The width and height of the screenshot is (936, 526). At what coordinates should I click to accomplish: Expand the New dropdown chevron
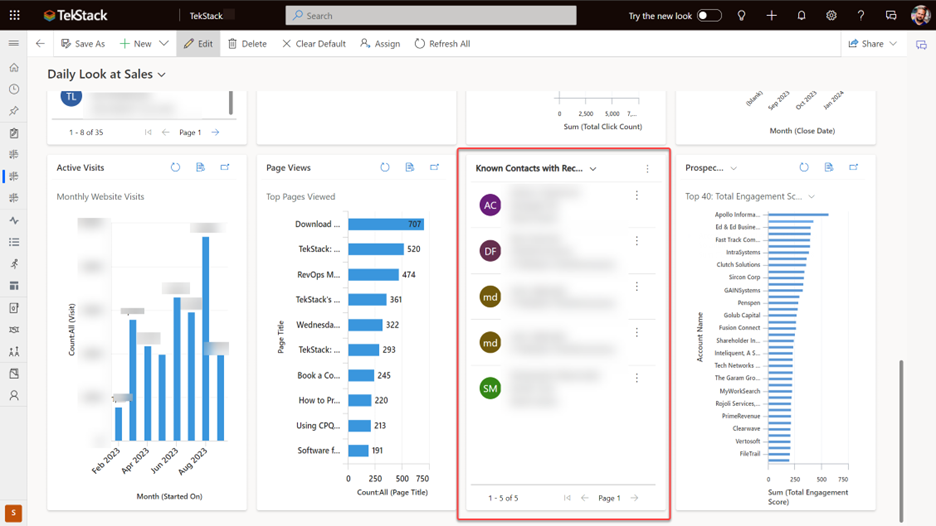[164, 44]
